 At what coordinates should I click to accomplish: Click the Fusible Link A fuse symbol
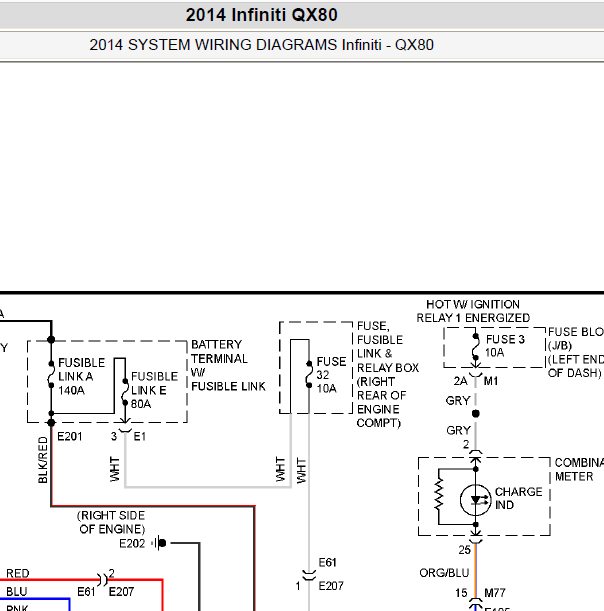[51, 374]
